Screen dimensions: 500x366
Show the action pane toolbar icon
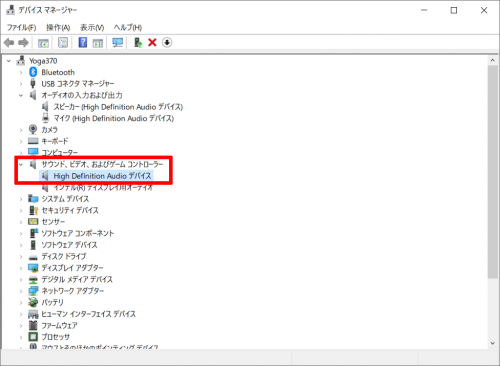[98, 43]
